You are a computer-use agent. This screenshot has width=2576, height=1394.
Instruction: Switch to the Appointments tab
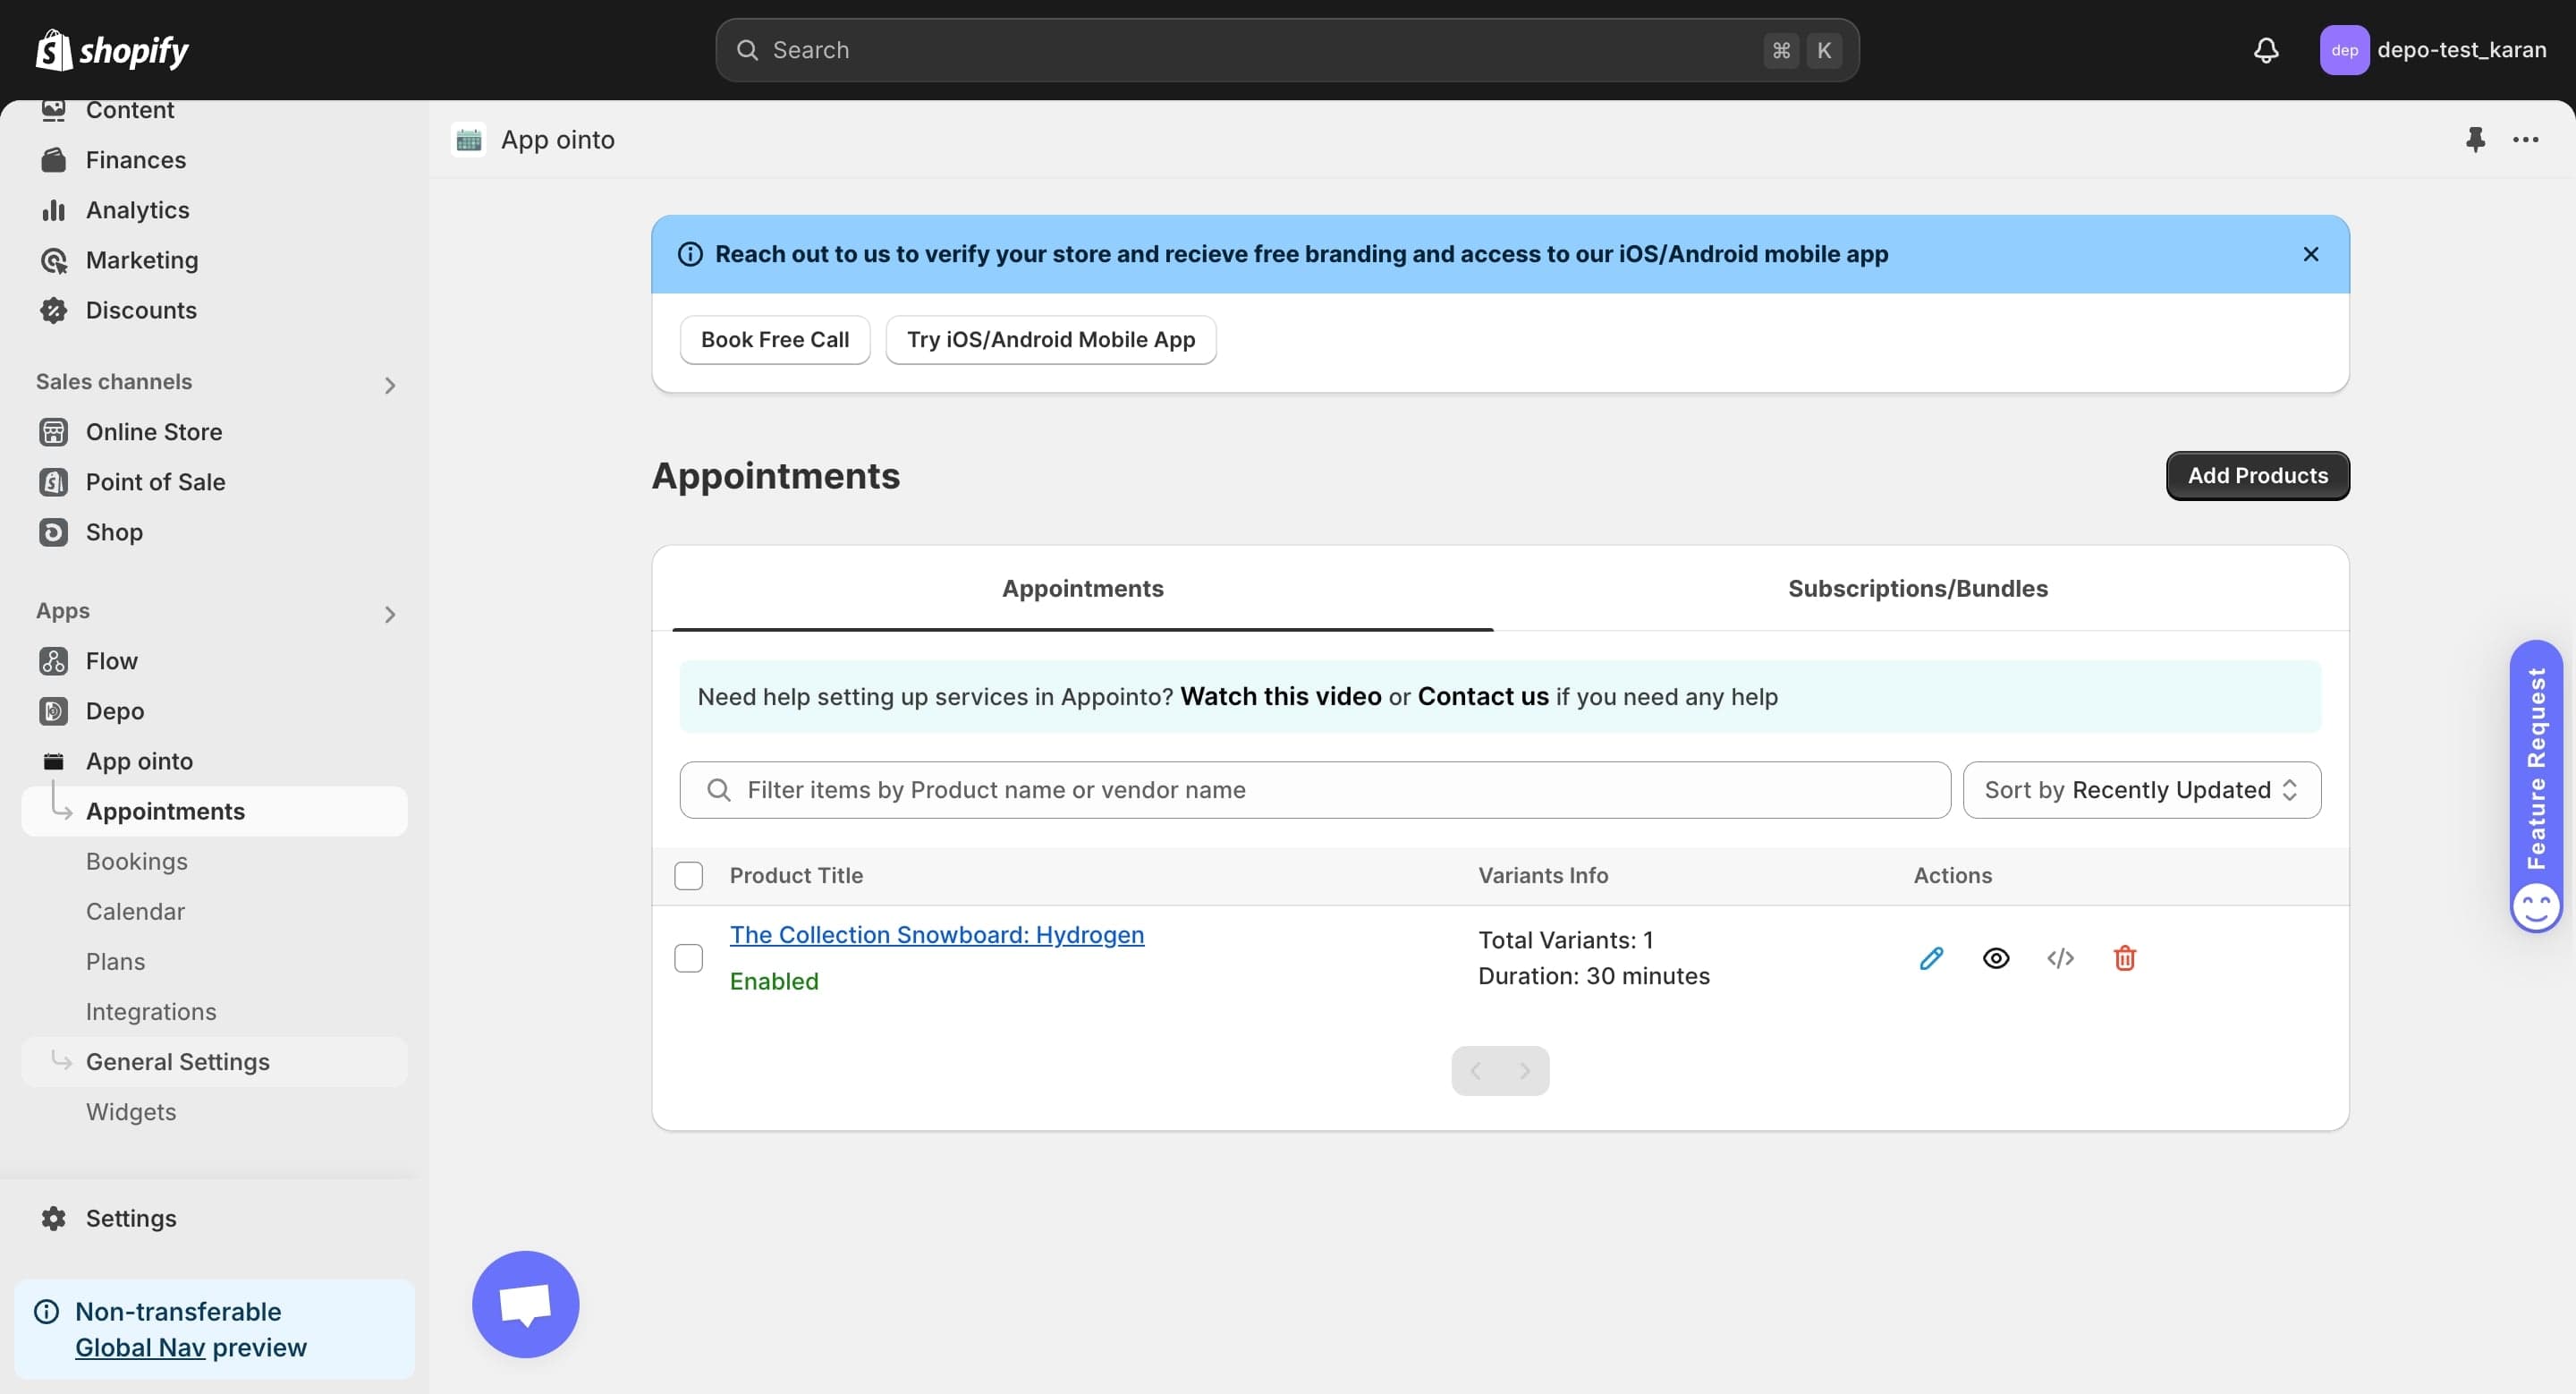pos(1083,588)
